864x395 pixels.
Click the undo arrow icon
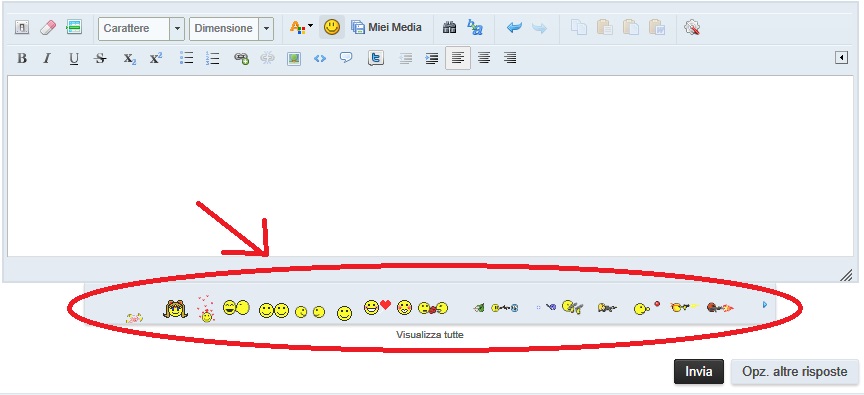tap(514, 28)
